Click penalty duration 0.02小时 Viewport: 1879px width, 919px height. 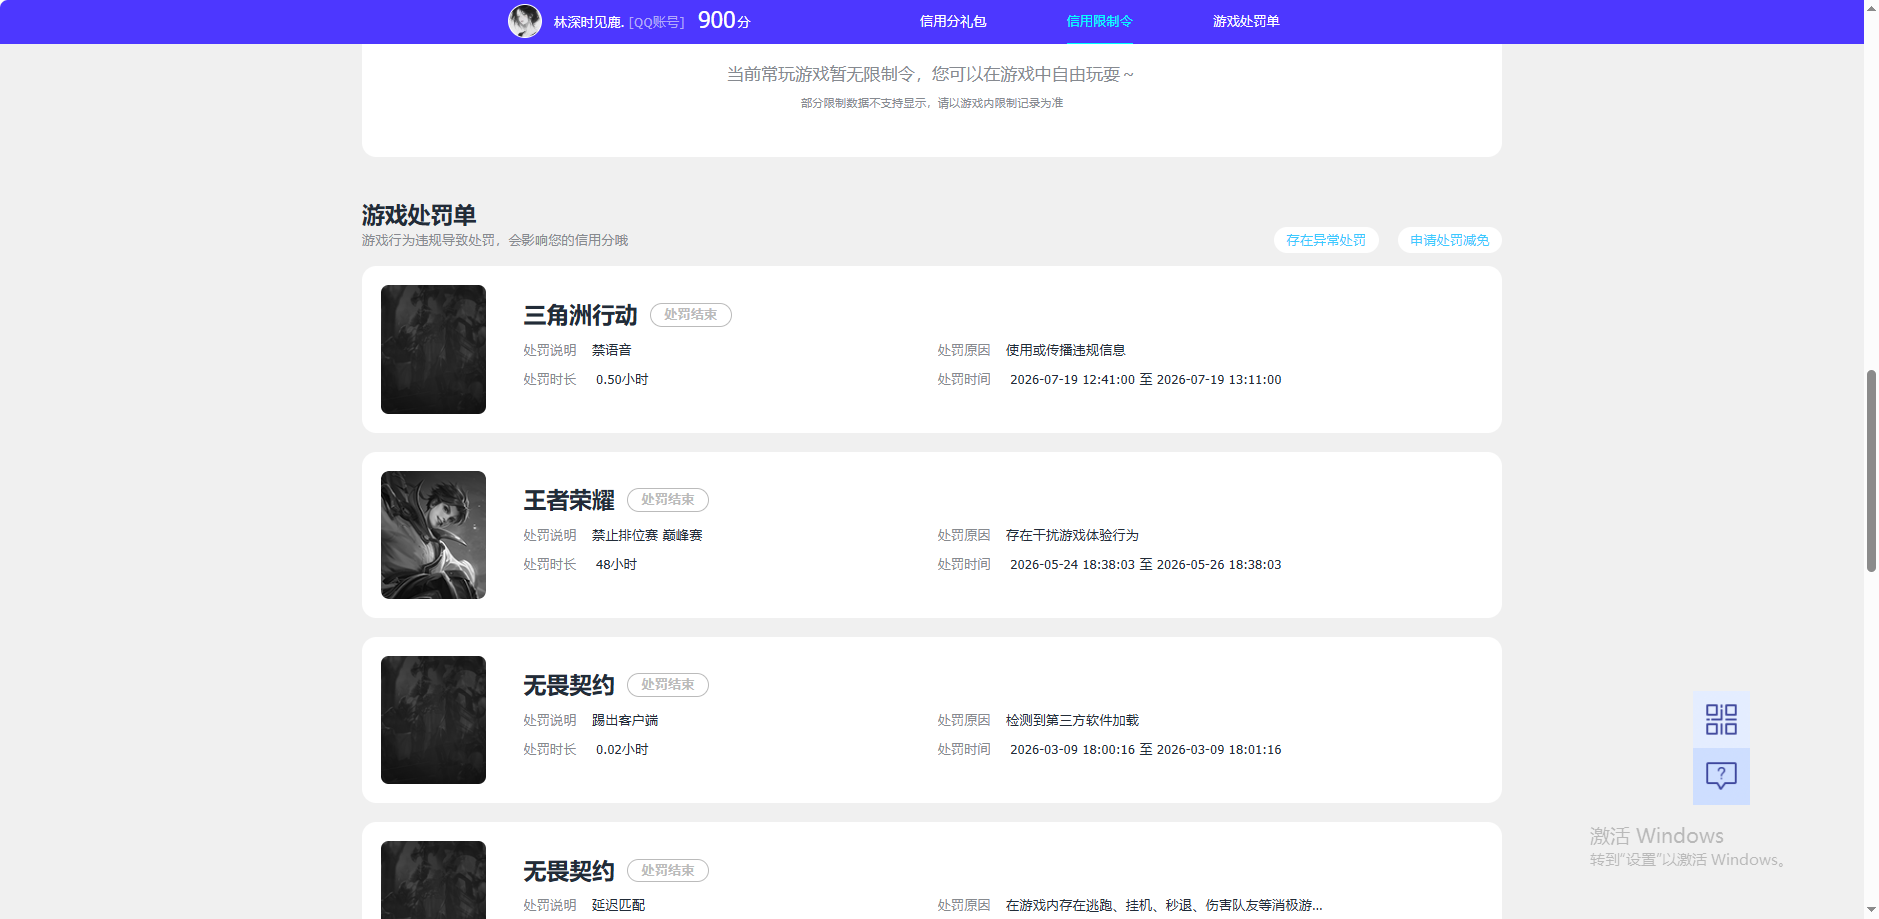click(622, 749)
